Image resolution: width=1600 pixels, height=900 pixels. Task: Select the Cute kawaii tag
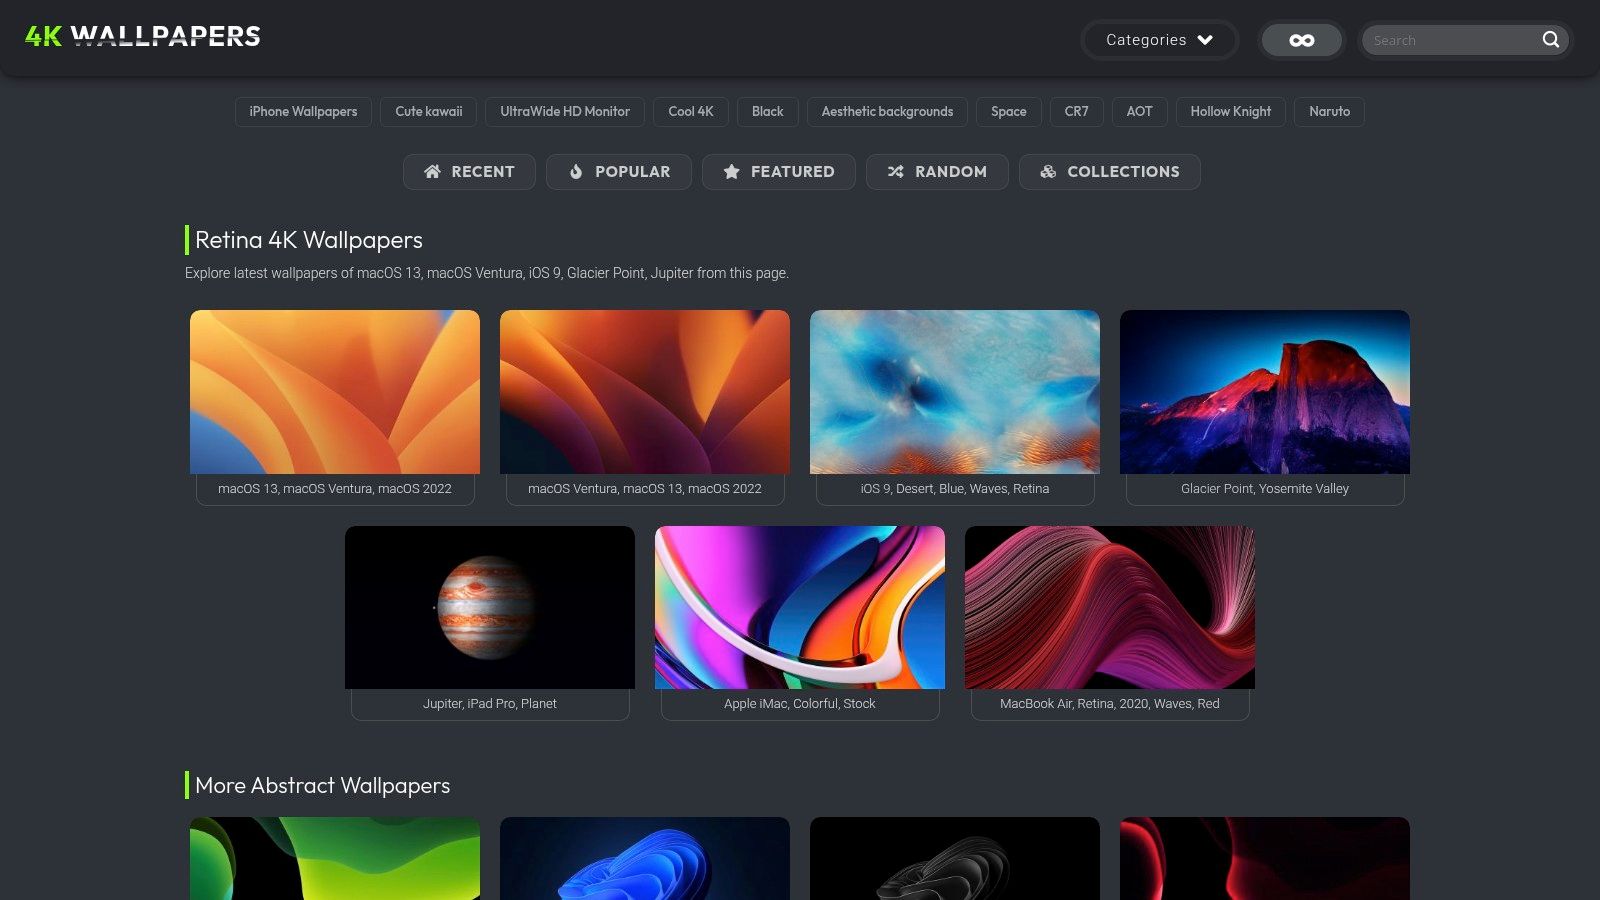pyautogui.click(x=429, y=112)
